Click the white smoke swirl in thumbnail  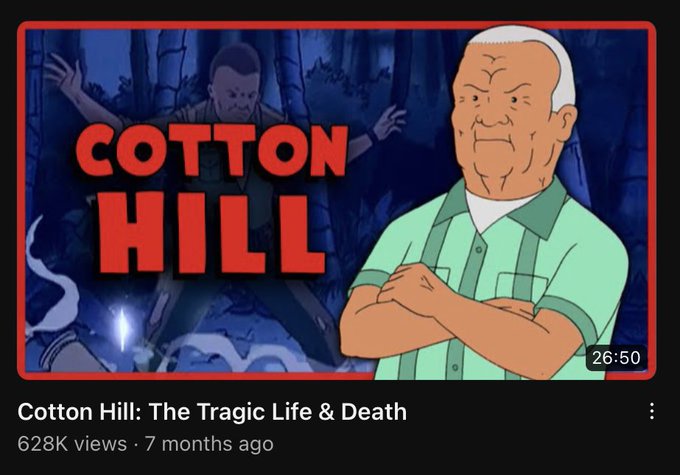50,282
